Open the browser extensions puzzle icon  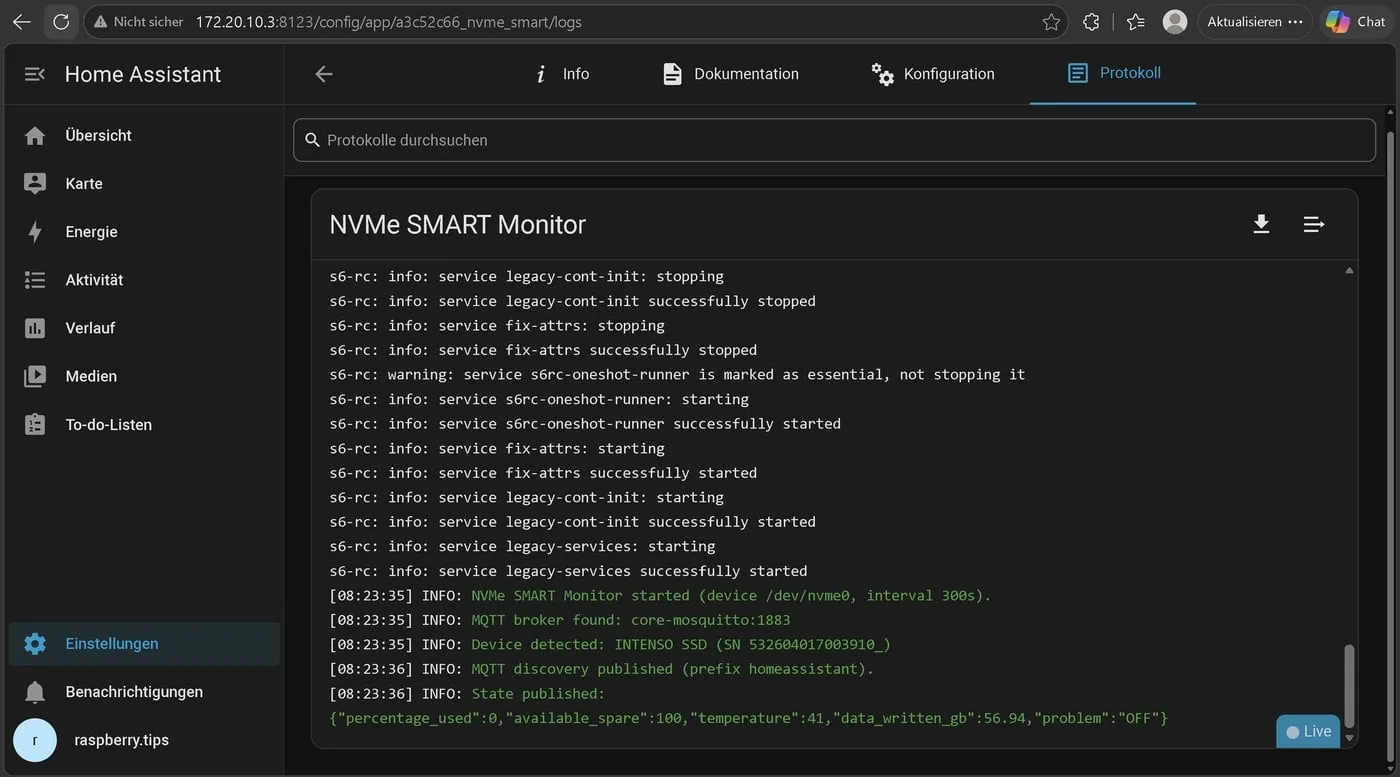pyautogui.click(x=1091, y=21)
